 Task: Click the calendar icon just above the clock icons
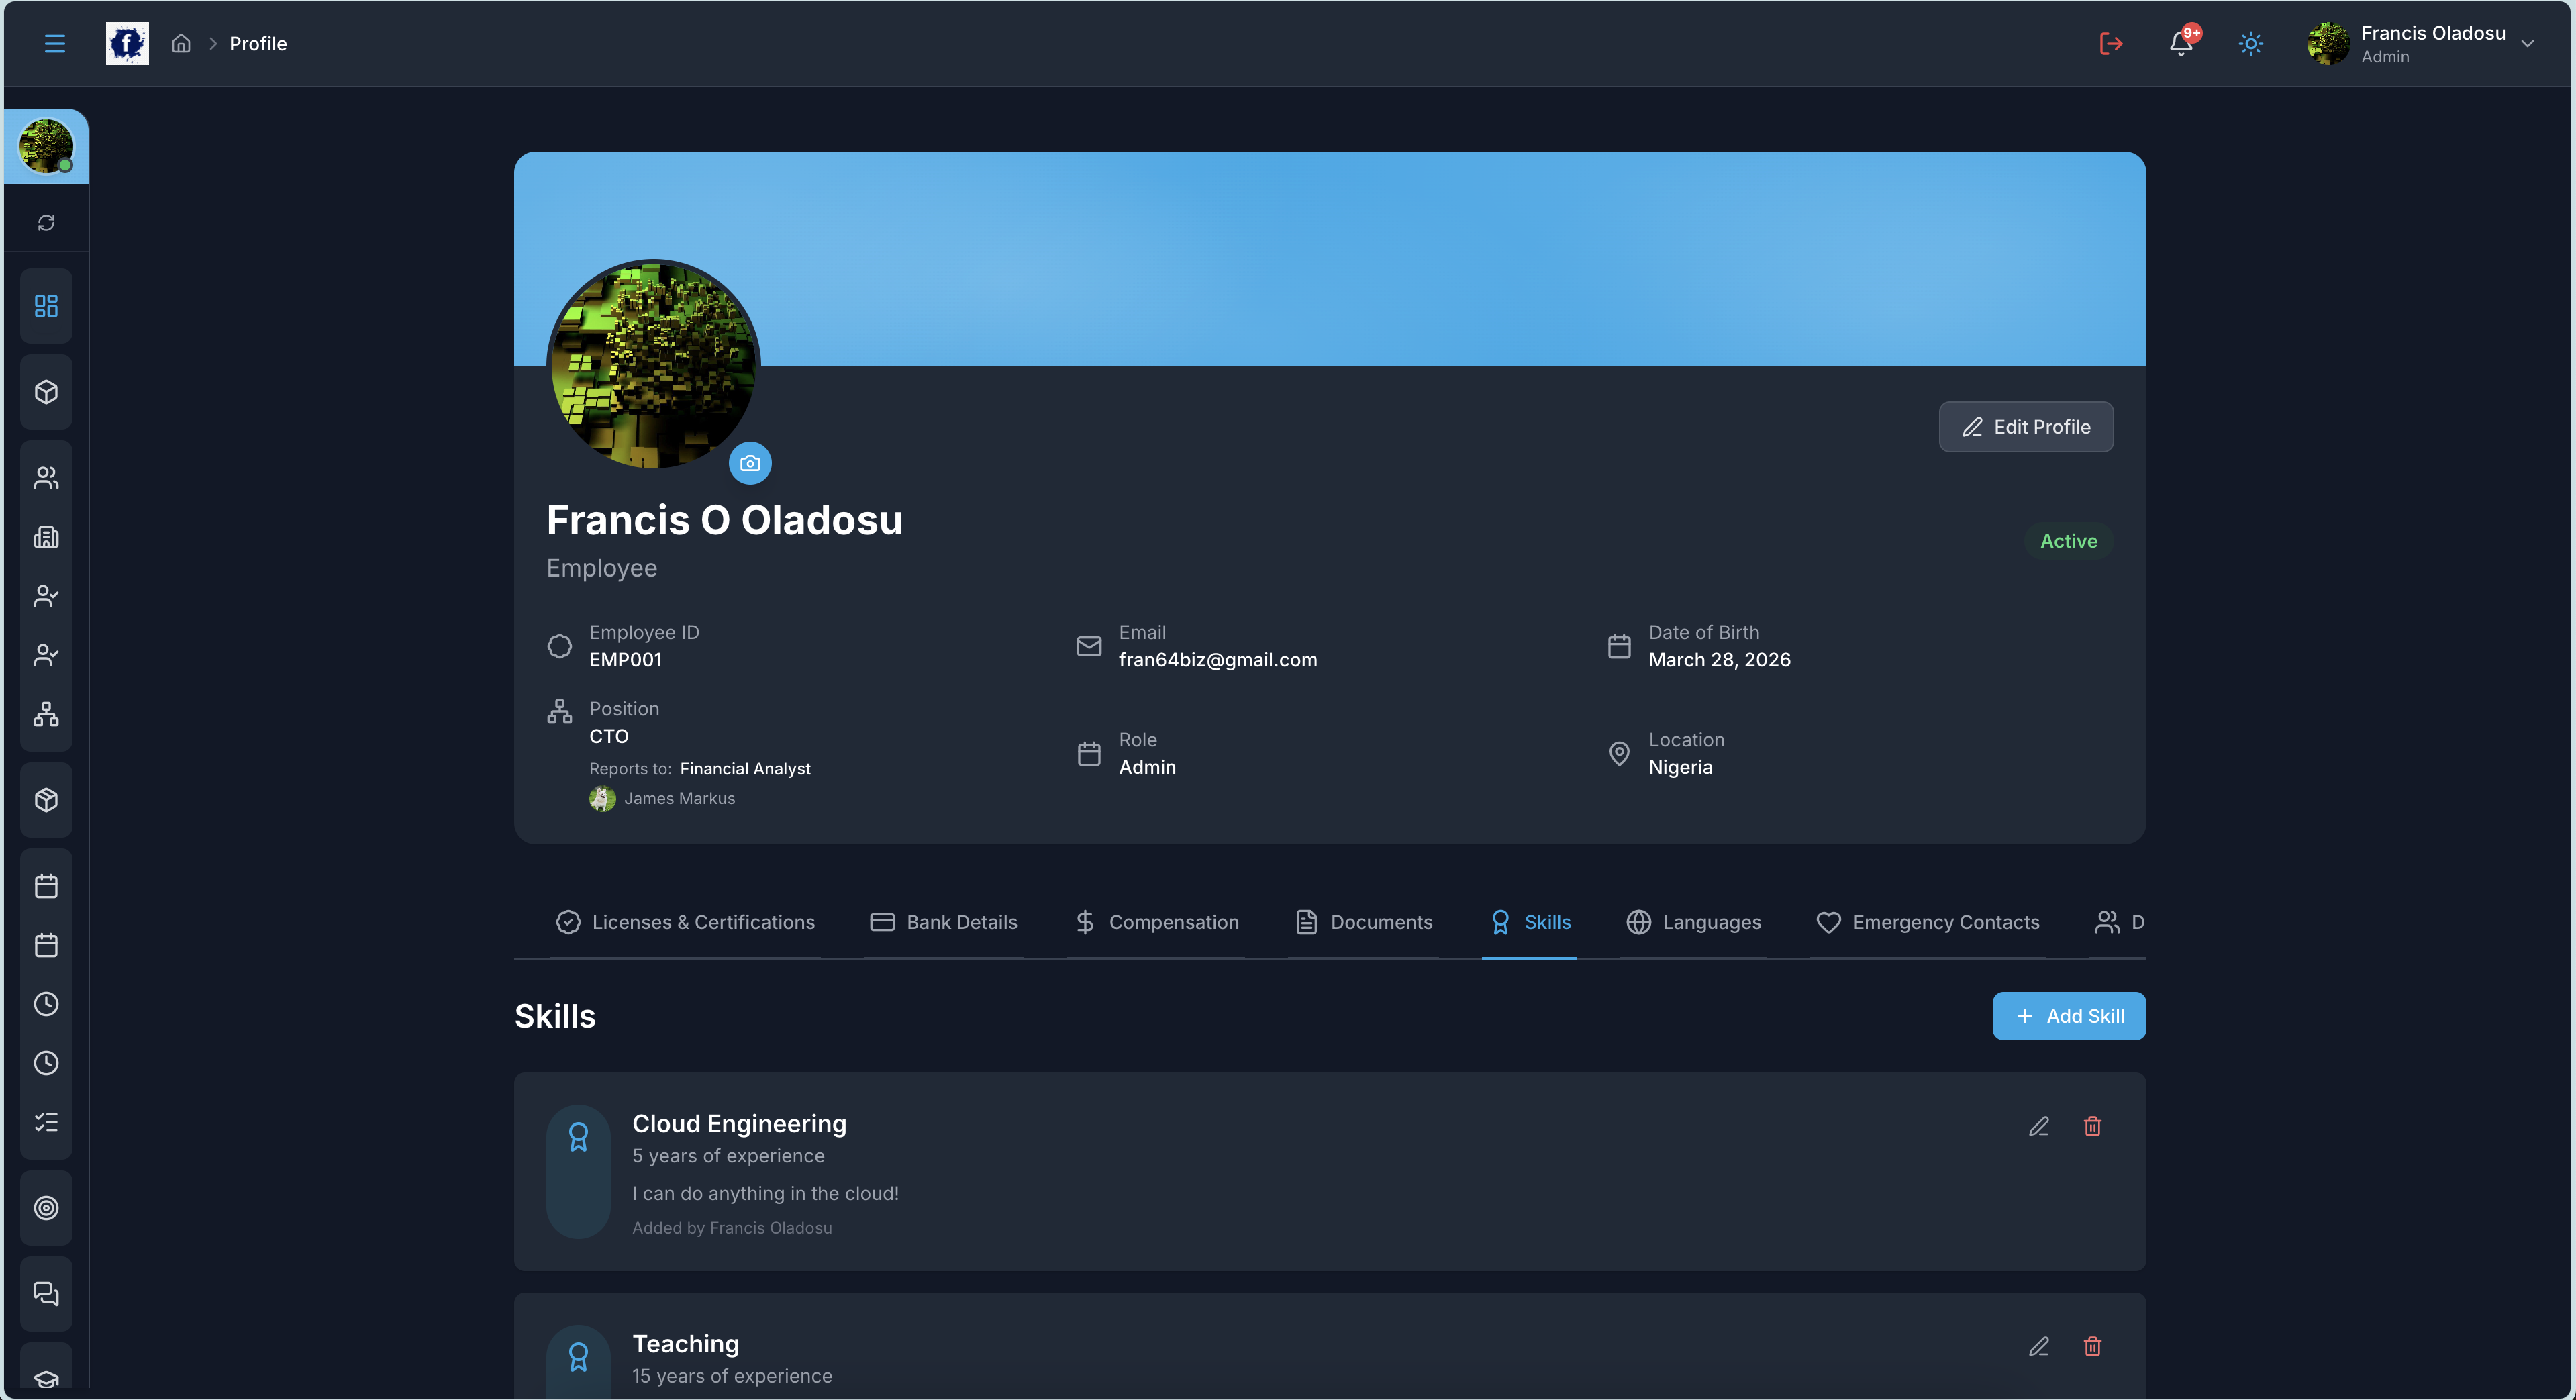(46, 945)
